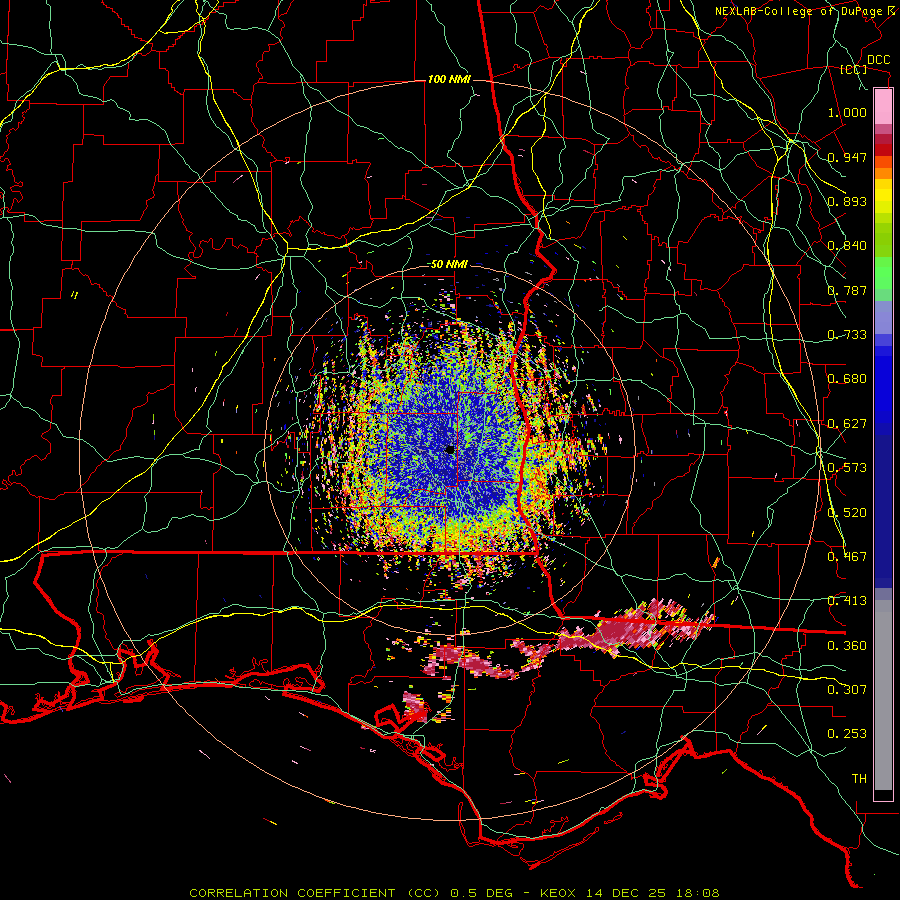Click the 0.733 legend value
Screen dimensions: 900x900
pyautogui.click(x=847, y=335)
